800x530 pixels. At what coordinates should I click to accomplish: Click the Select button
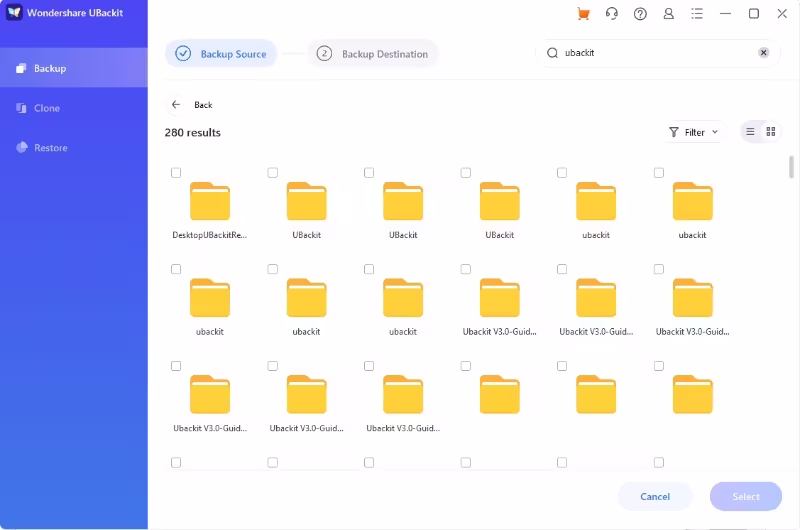point(746,496)
